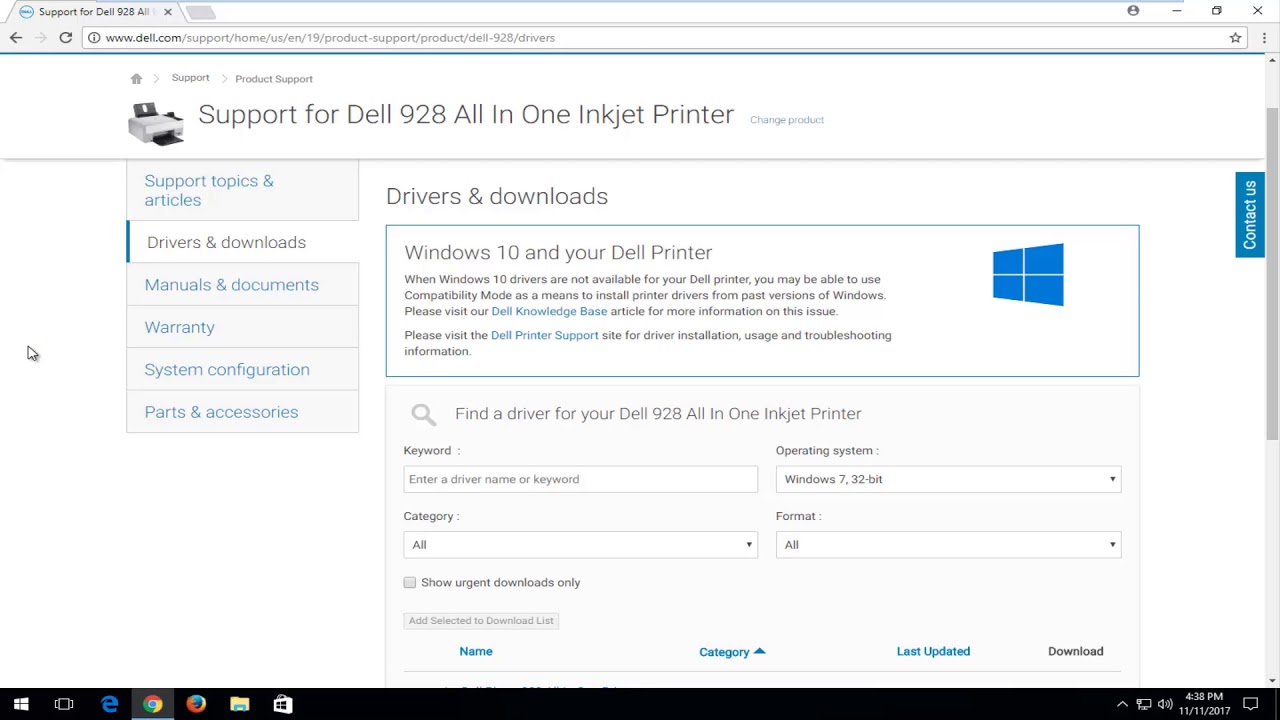Click Support in the breadcrumb
Screen dimensions: 1280x720
coord(190,78)
